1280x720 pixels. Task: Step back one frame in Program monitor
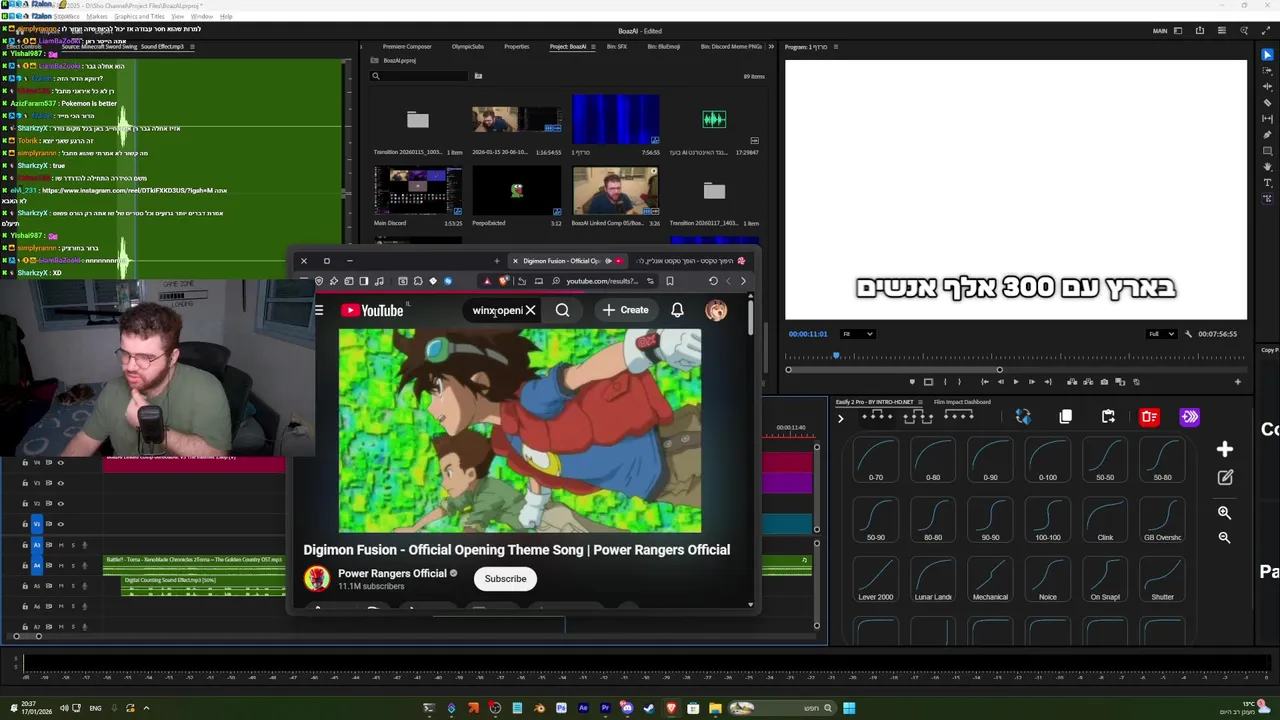[1001, 382]
